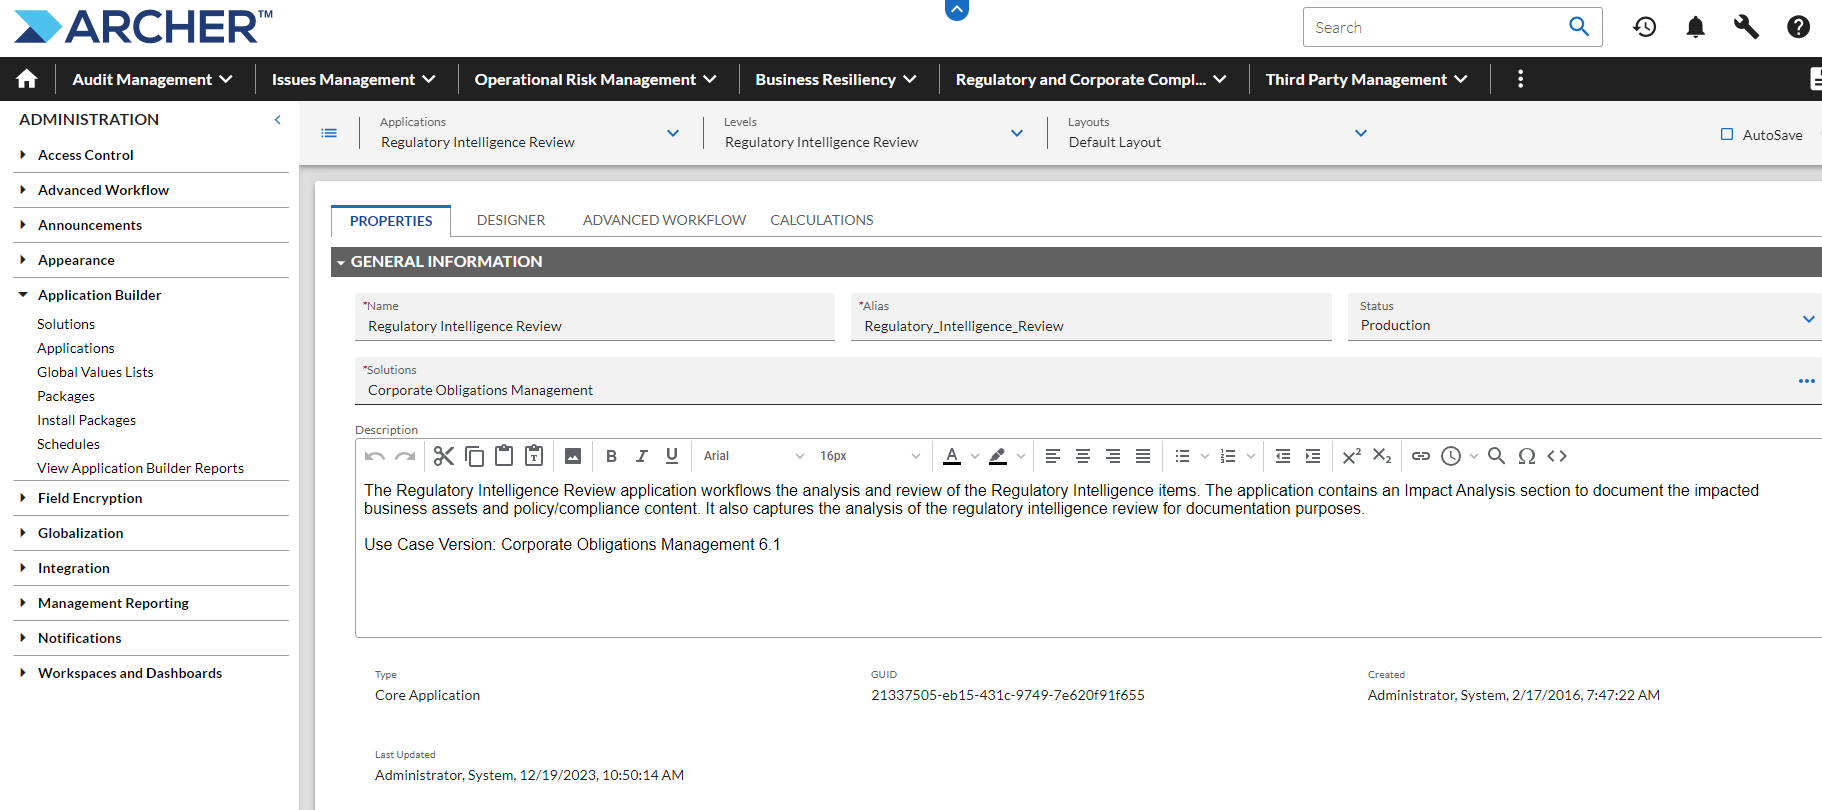Open the Audit Management menu
The height and width of the screenshot is (810, 1822).
point(153,79)
